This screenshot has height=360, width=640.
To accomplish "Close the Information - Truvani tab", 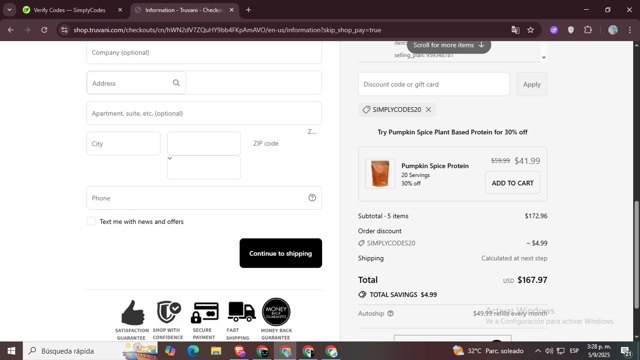I will [x=231, y=10].
